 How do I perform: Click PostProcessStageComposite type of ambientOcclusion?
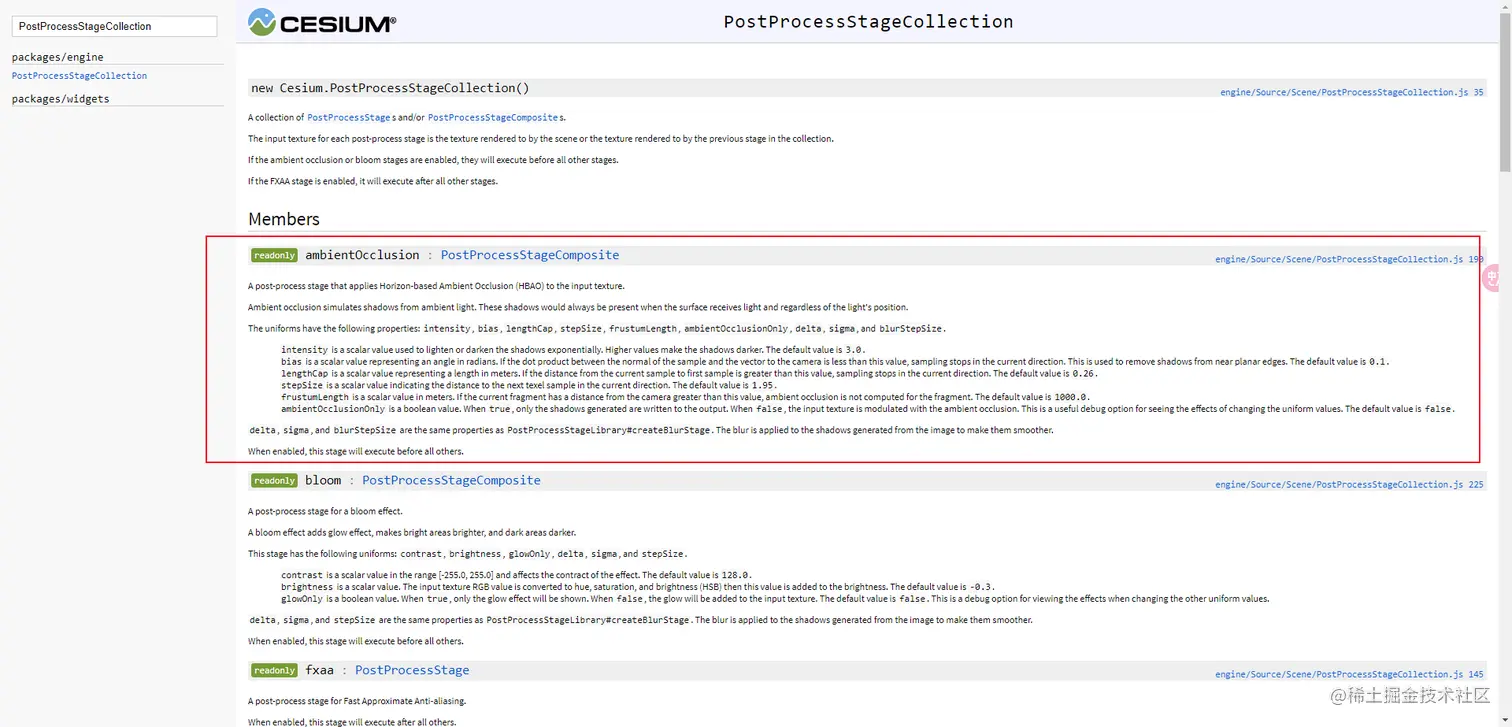[530, 255]
